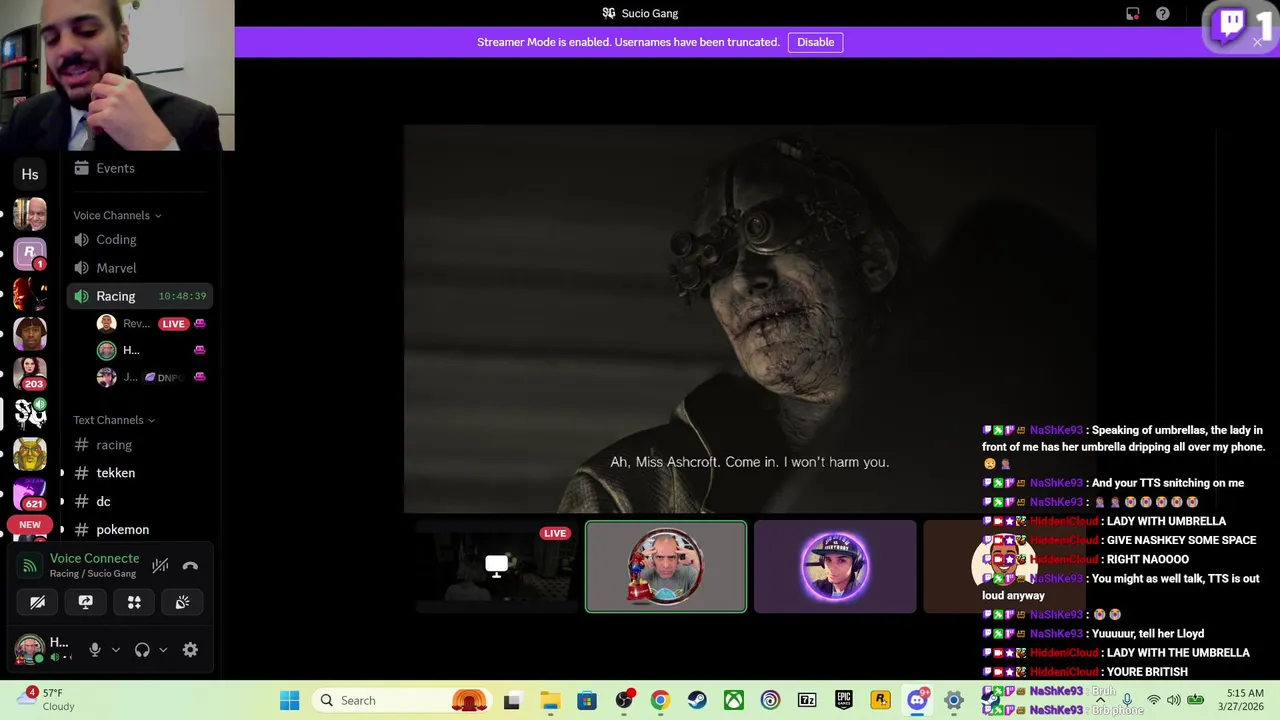
Task: Click the NEW badge in the server list
Action: pos(30,525)
